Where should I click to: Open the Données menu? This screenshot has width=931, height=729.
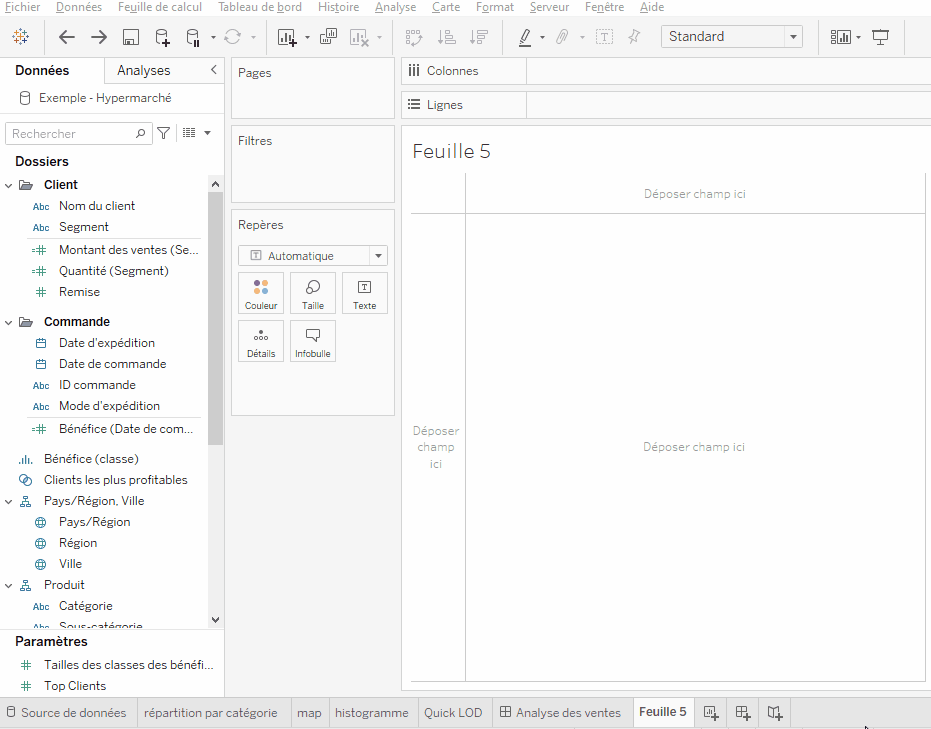(x=78, y=7)
